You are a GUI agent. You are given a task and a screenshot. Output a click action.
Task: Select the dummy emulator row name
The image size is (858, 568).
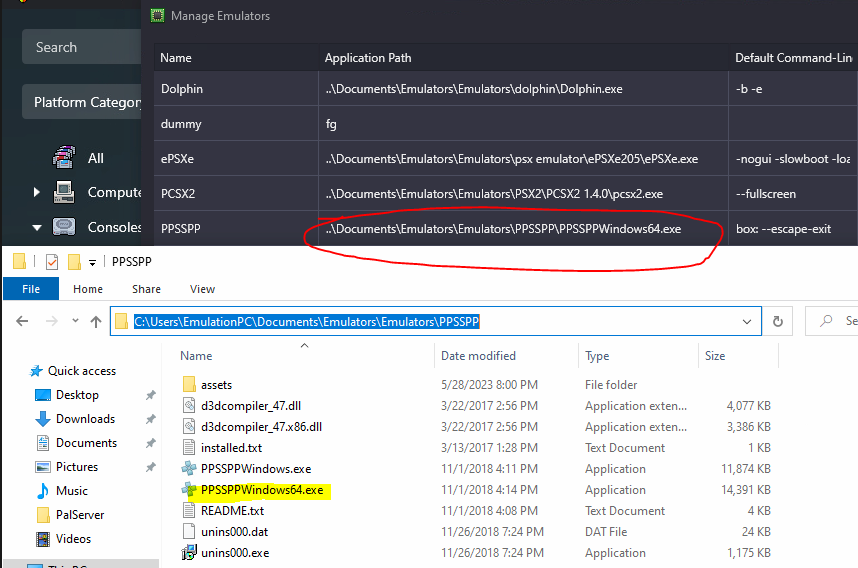click(x=181, y=124)
